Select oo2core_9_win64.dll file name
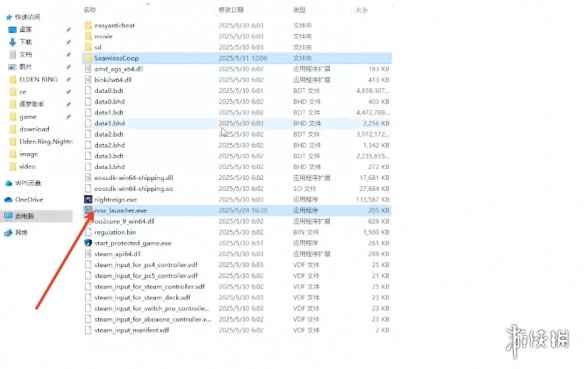Image resolution: width=584 pixels, height=369 pixels. pos(124,221)
